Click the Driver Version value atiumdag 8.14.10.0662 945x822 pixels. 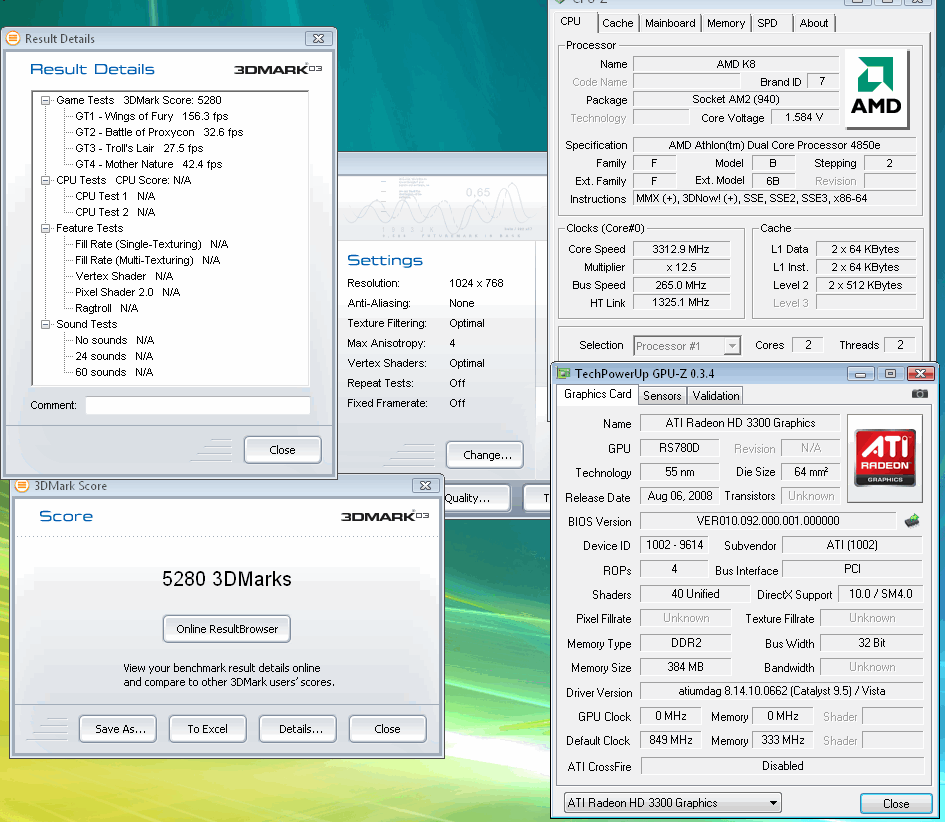click(781, 691)
